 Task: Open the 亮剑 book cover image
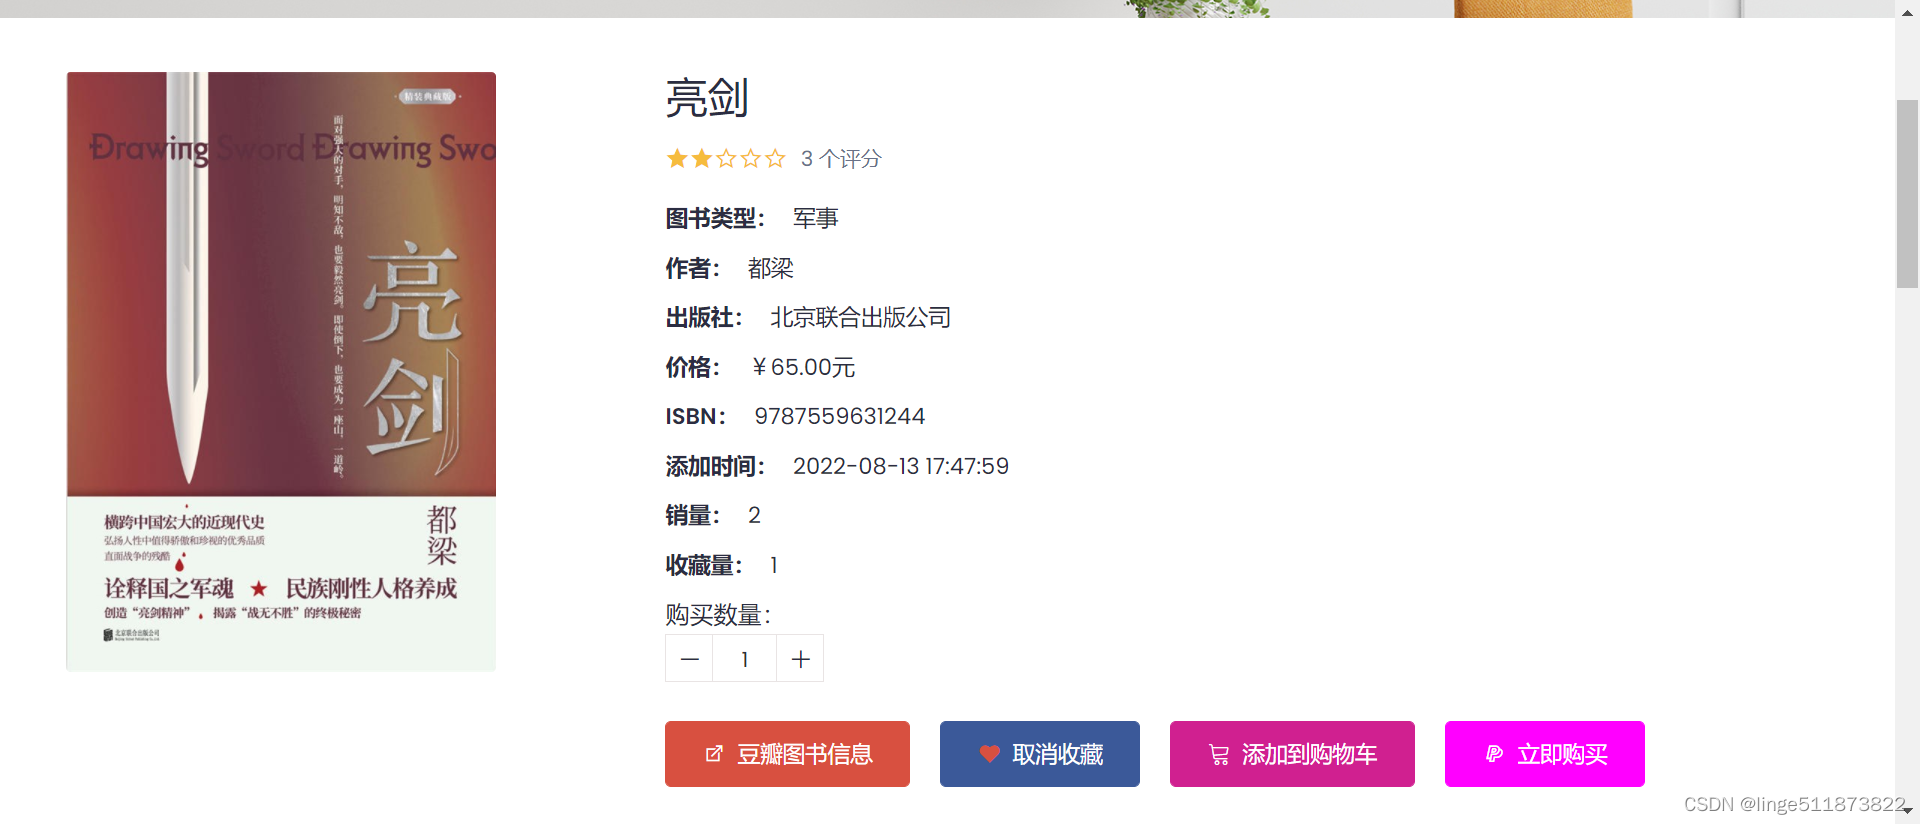[x=281, y=371]
